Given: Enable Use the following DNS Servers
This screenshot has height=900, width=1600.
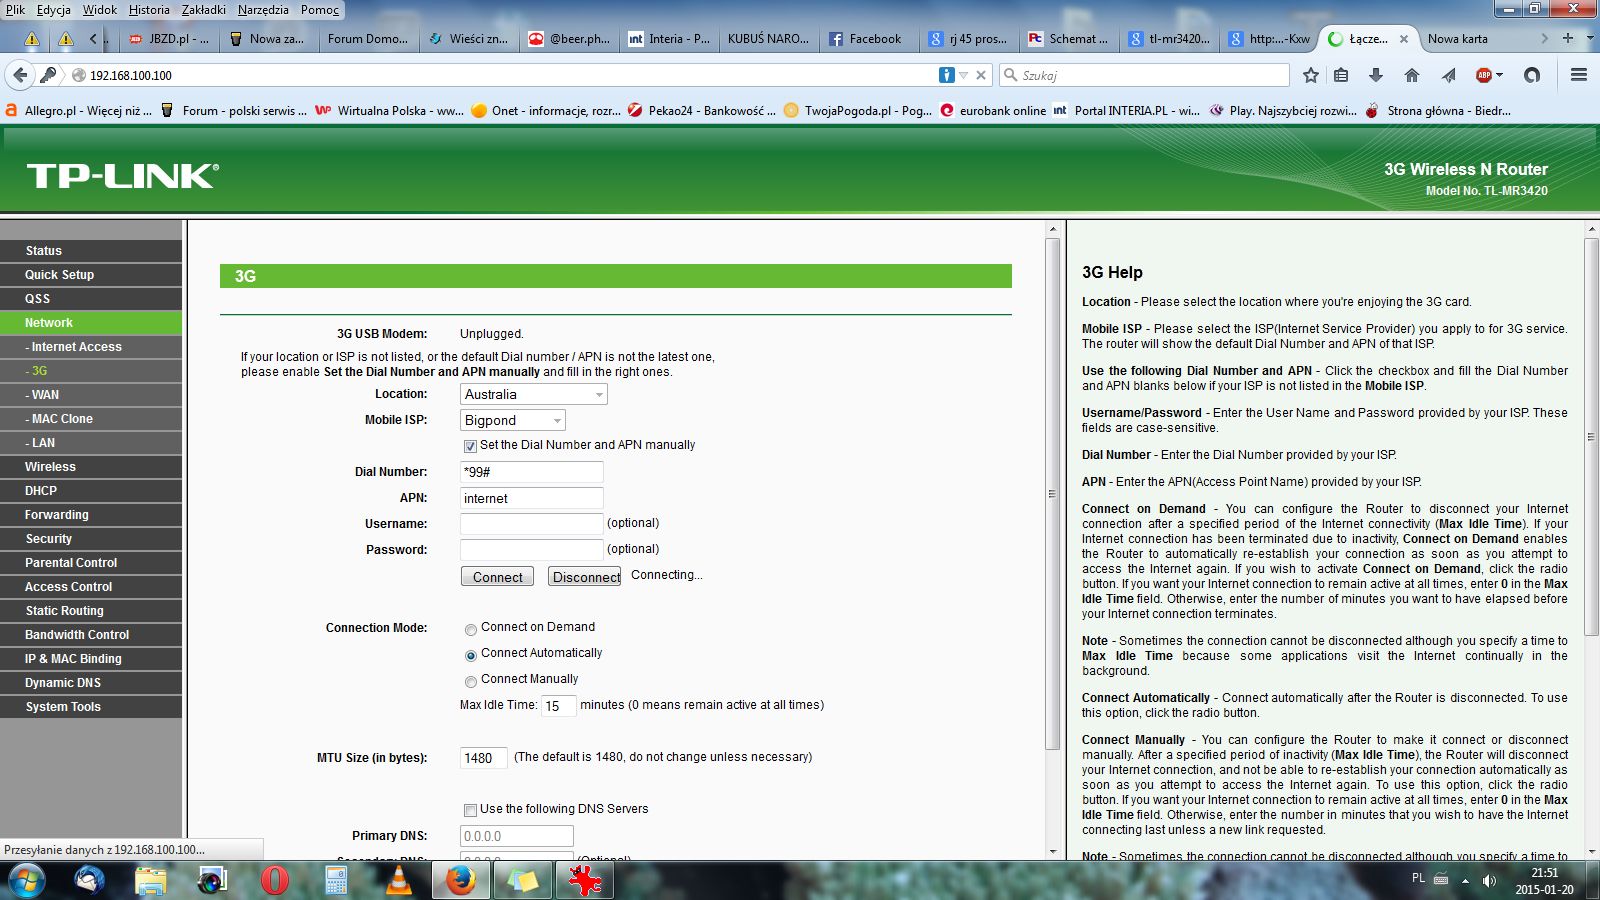Looking at the screenshot, I should (x=470, y=810).
